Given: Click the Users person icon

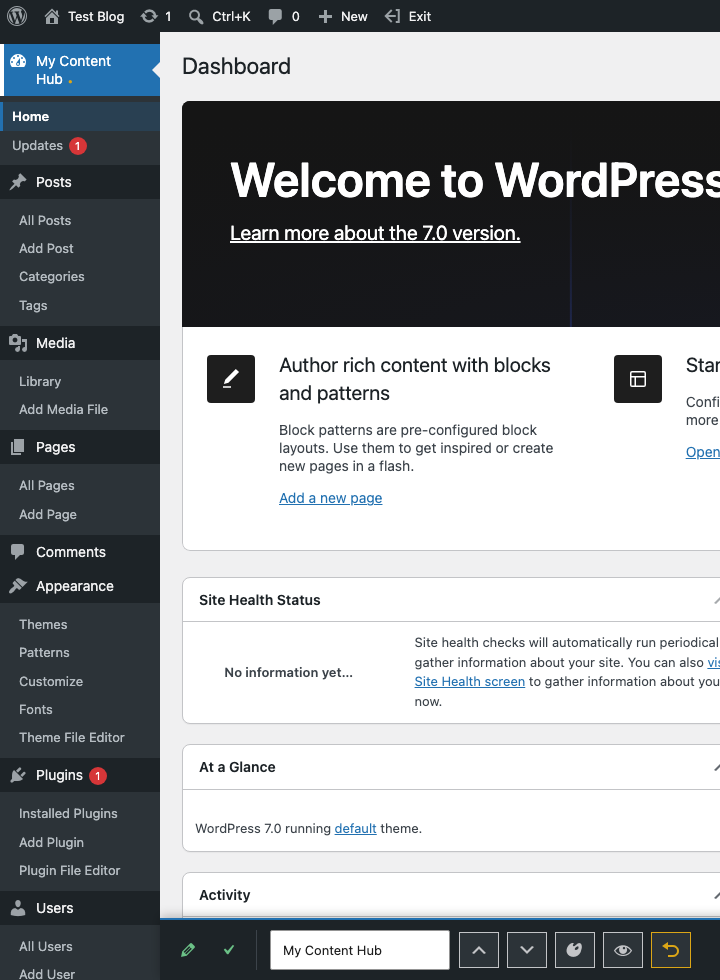Looking at the screenshot, I should (x=18, y=908).
